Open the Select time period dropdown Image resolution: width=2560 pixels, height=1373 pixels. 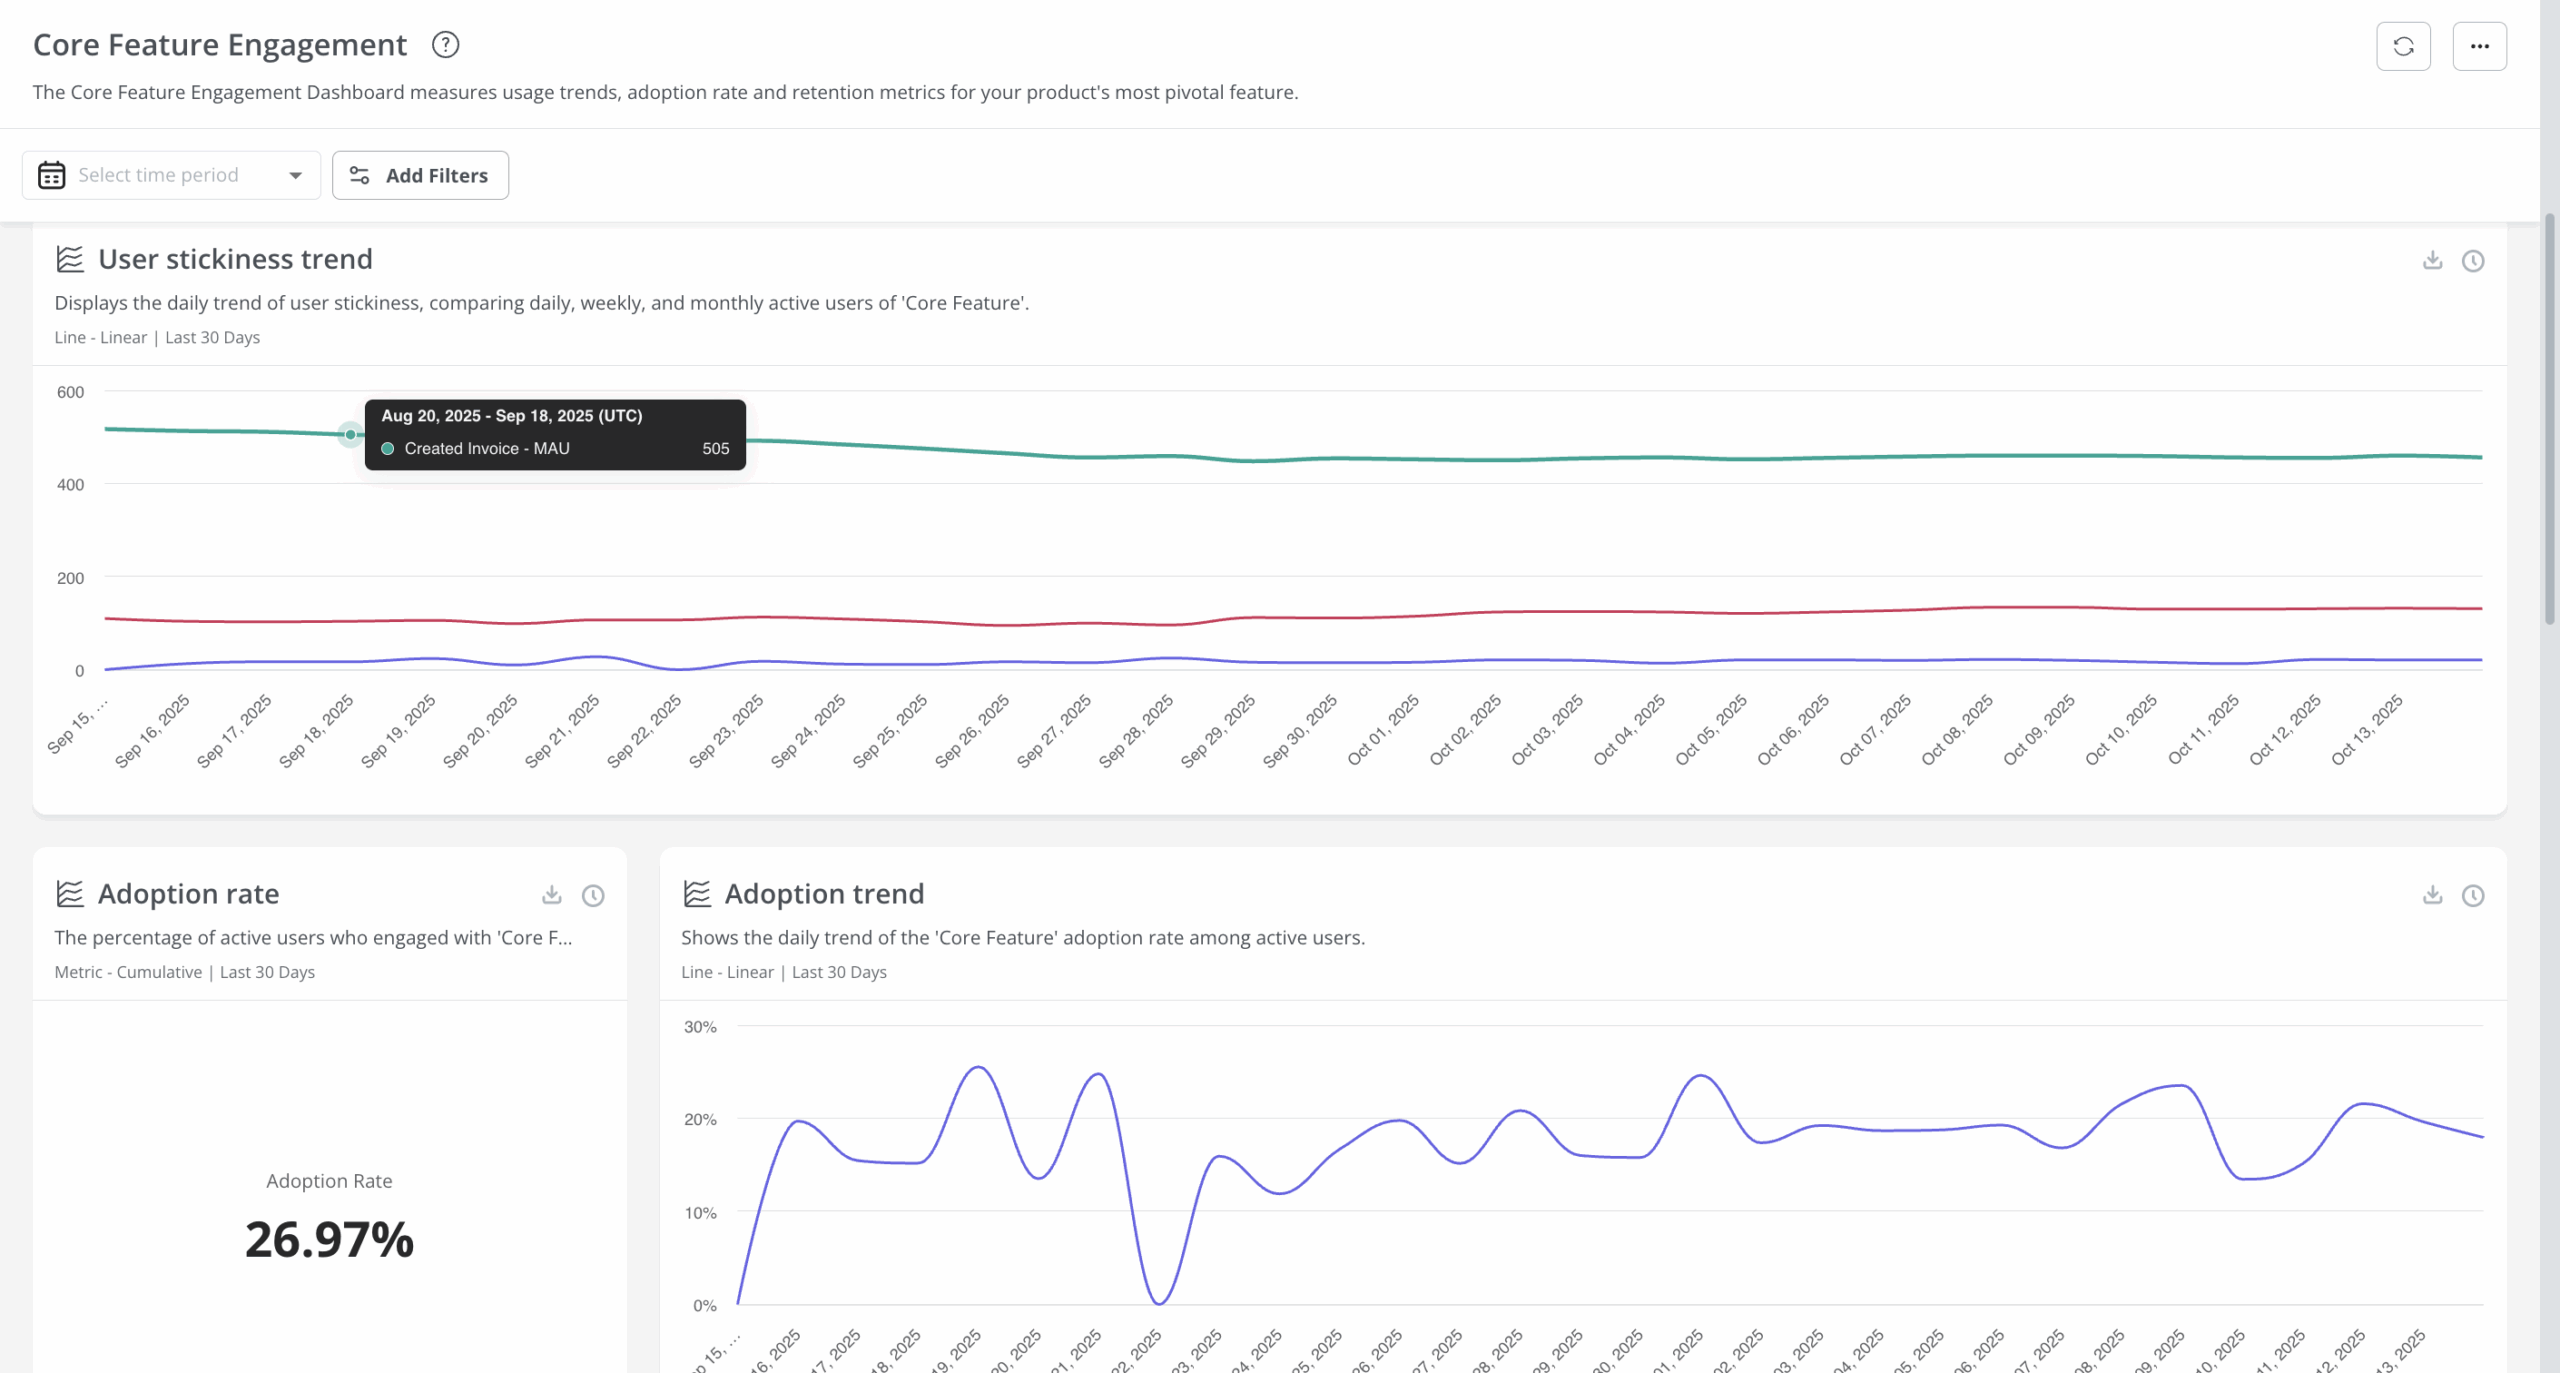point(158,175)
